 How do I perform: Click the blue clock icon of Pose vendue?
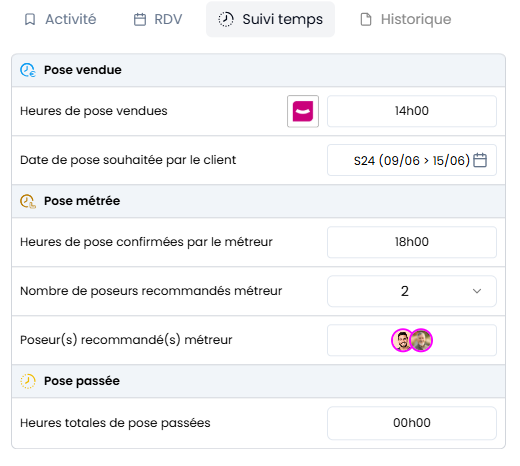(28, 70)
